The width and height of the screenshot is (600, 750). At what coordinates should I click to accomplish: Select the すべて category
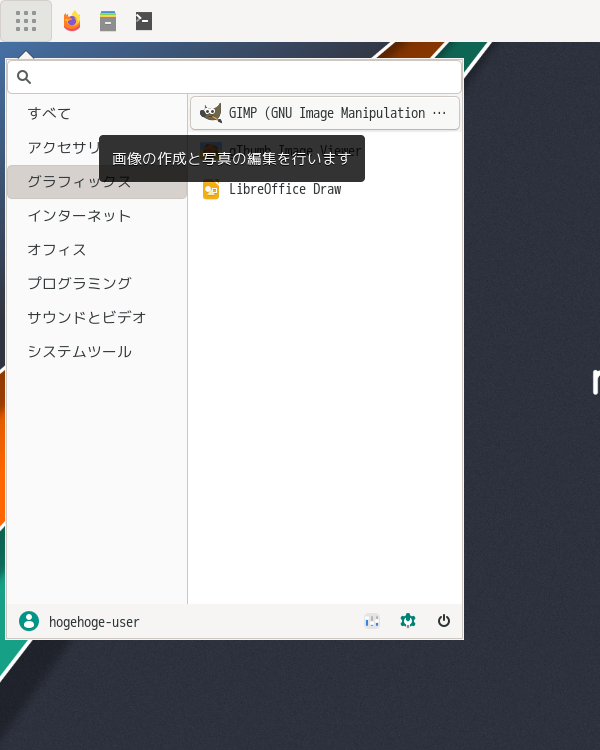(97, 113)
